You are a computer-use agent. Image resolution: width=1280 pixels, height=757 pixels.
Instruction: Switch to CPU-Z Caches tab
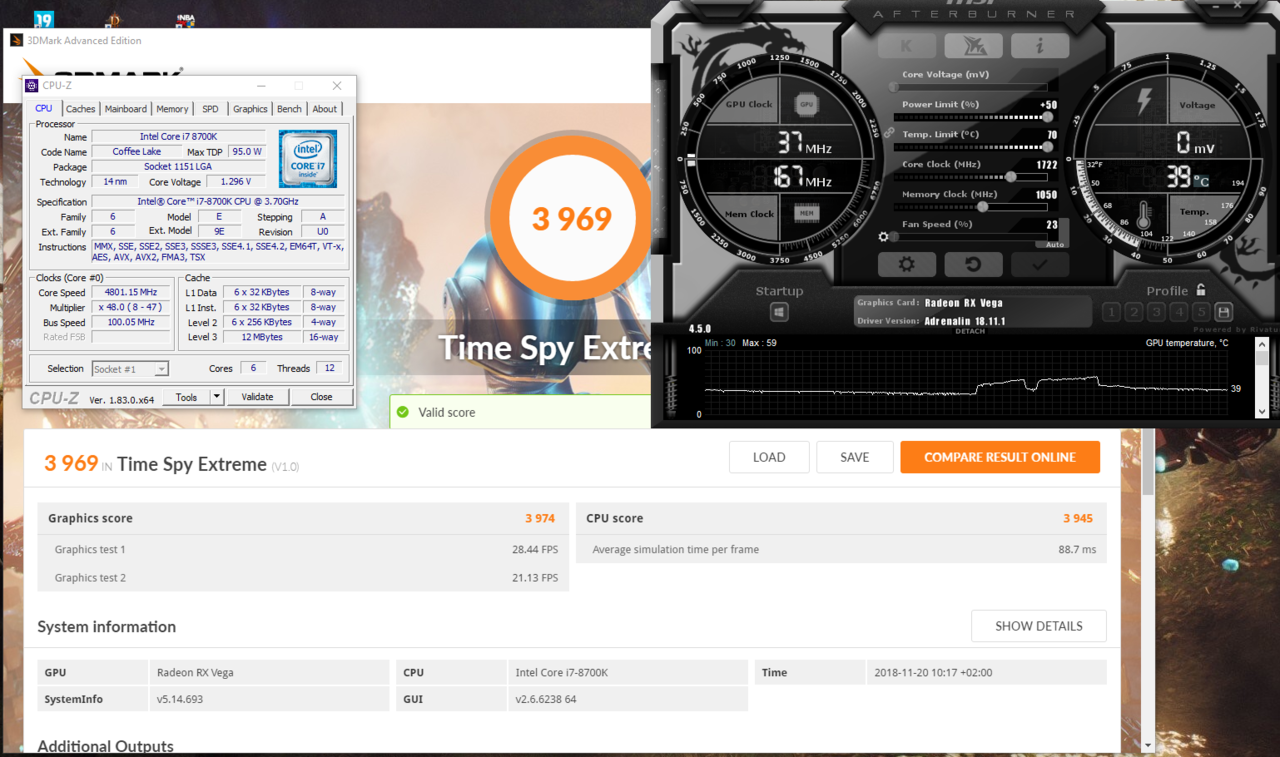point(81,109)
